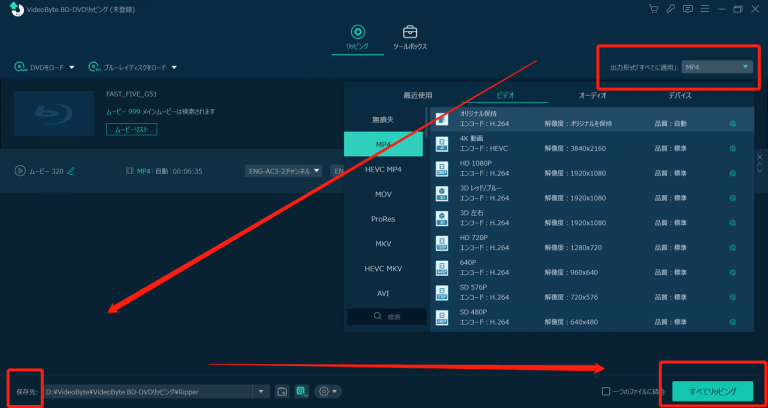Open the settings gear dropdown in bottom bar
Image resolution: width=768 pixels, height=408 pixels.
click(x=327, y=391)
